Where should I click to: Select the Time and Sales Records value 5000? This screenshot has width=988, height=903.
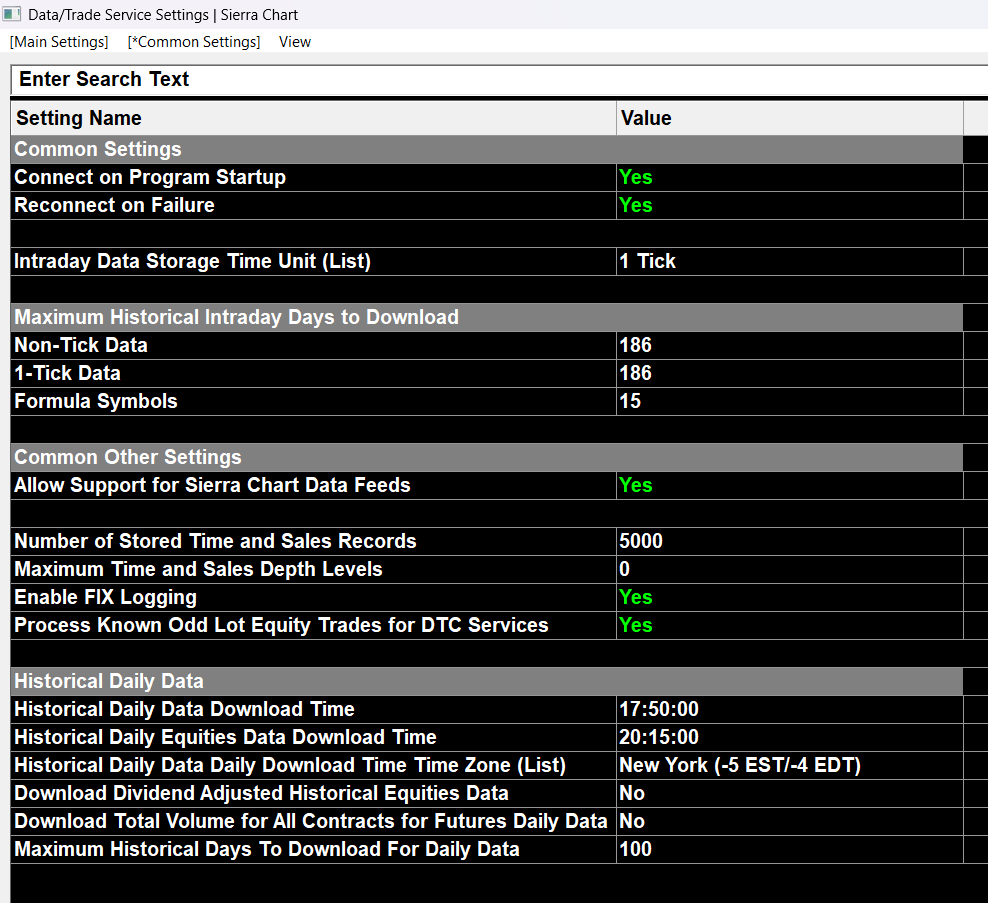pyautogui.click(x=790, y=541)
